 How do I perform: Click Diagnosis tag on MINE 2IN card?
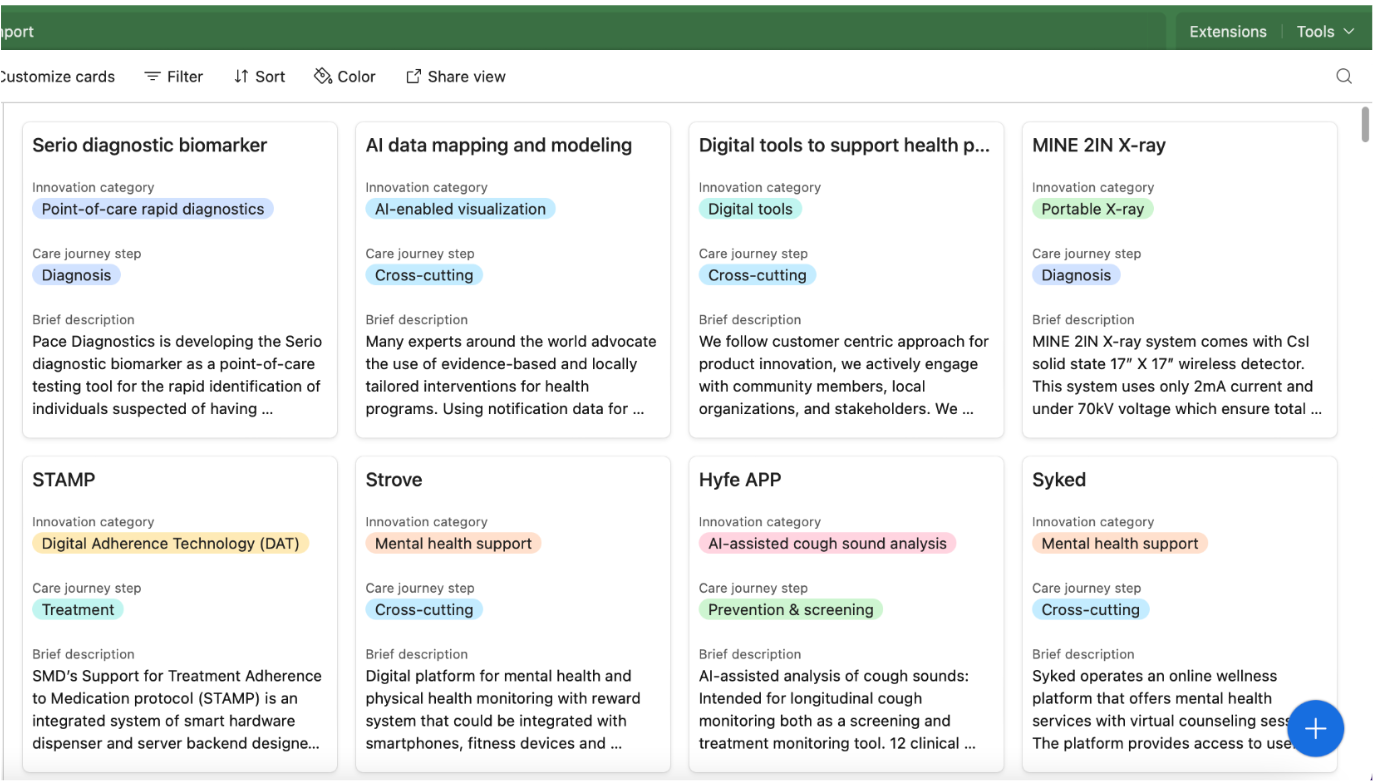click(x=1076, y=275)
